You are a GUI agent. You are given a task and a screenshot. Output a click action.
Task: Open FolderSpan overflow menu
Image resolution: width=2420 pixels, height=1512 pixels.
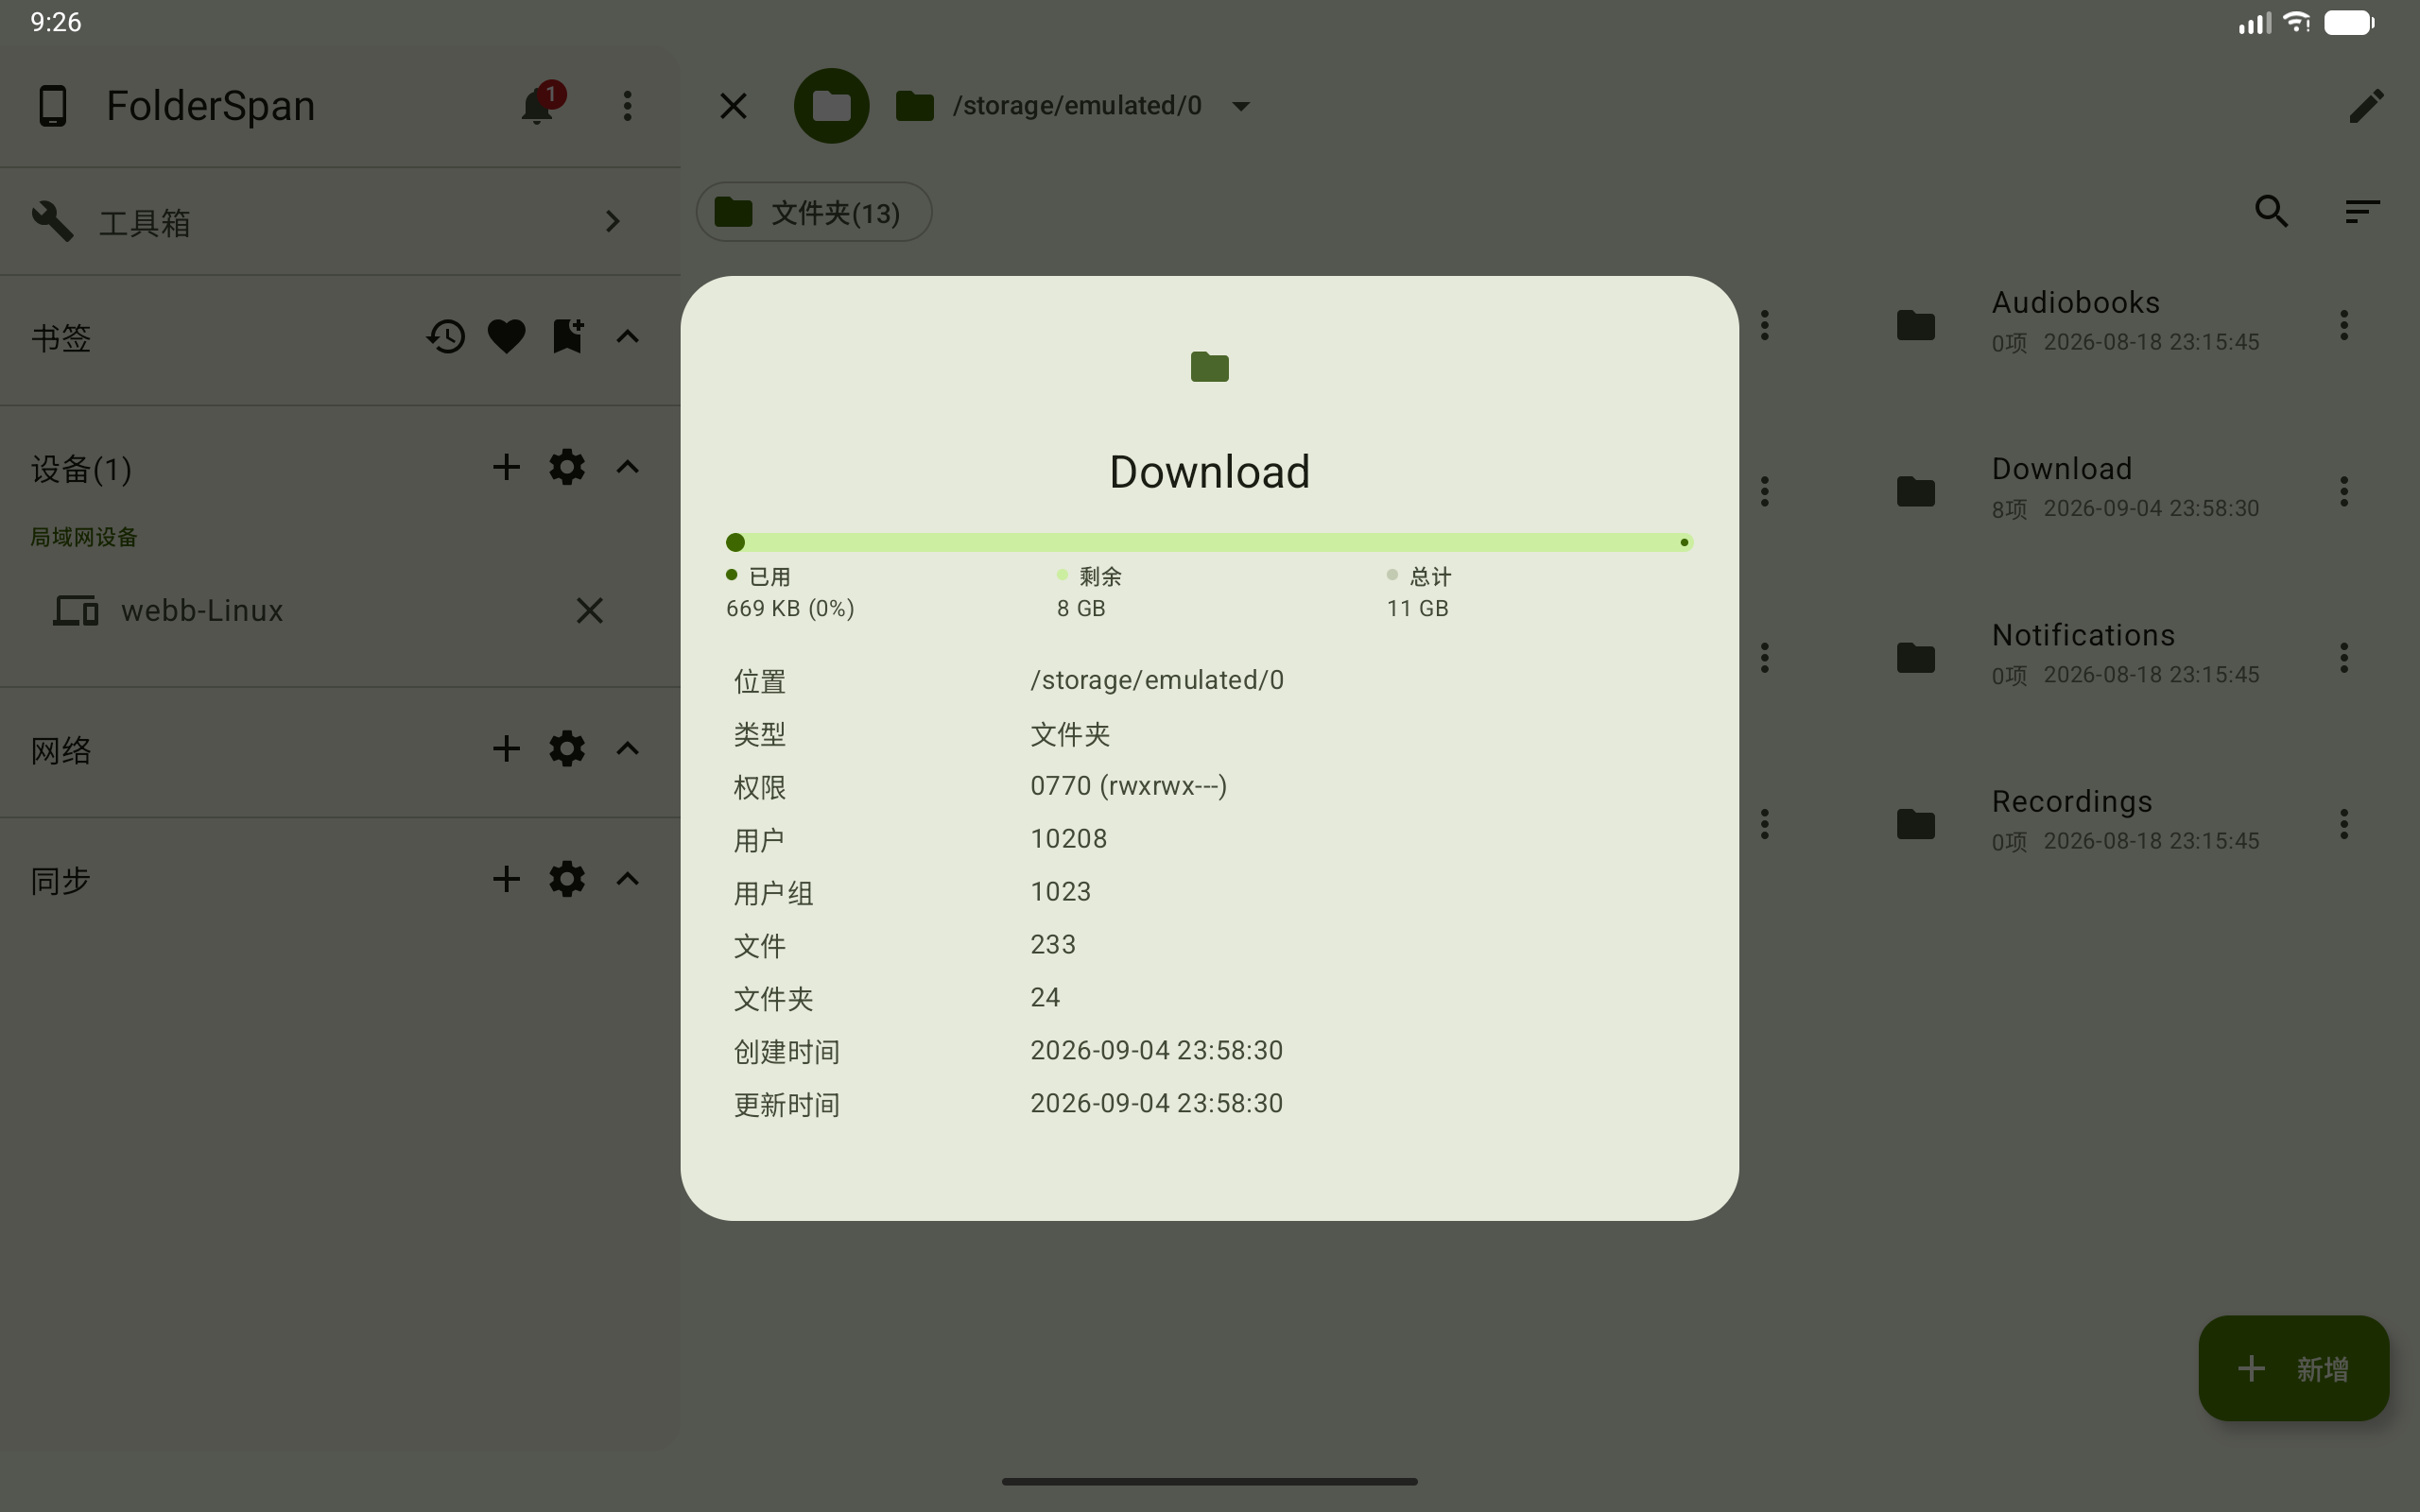pyautogui.click(x=628, y=105)
